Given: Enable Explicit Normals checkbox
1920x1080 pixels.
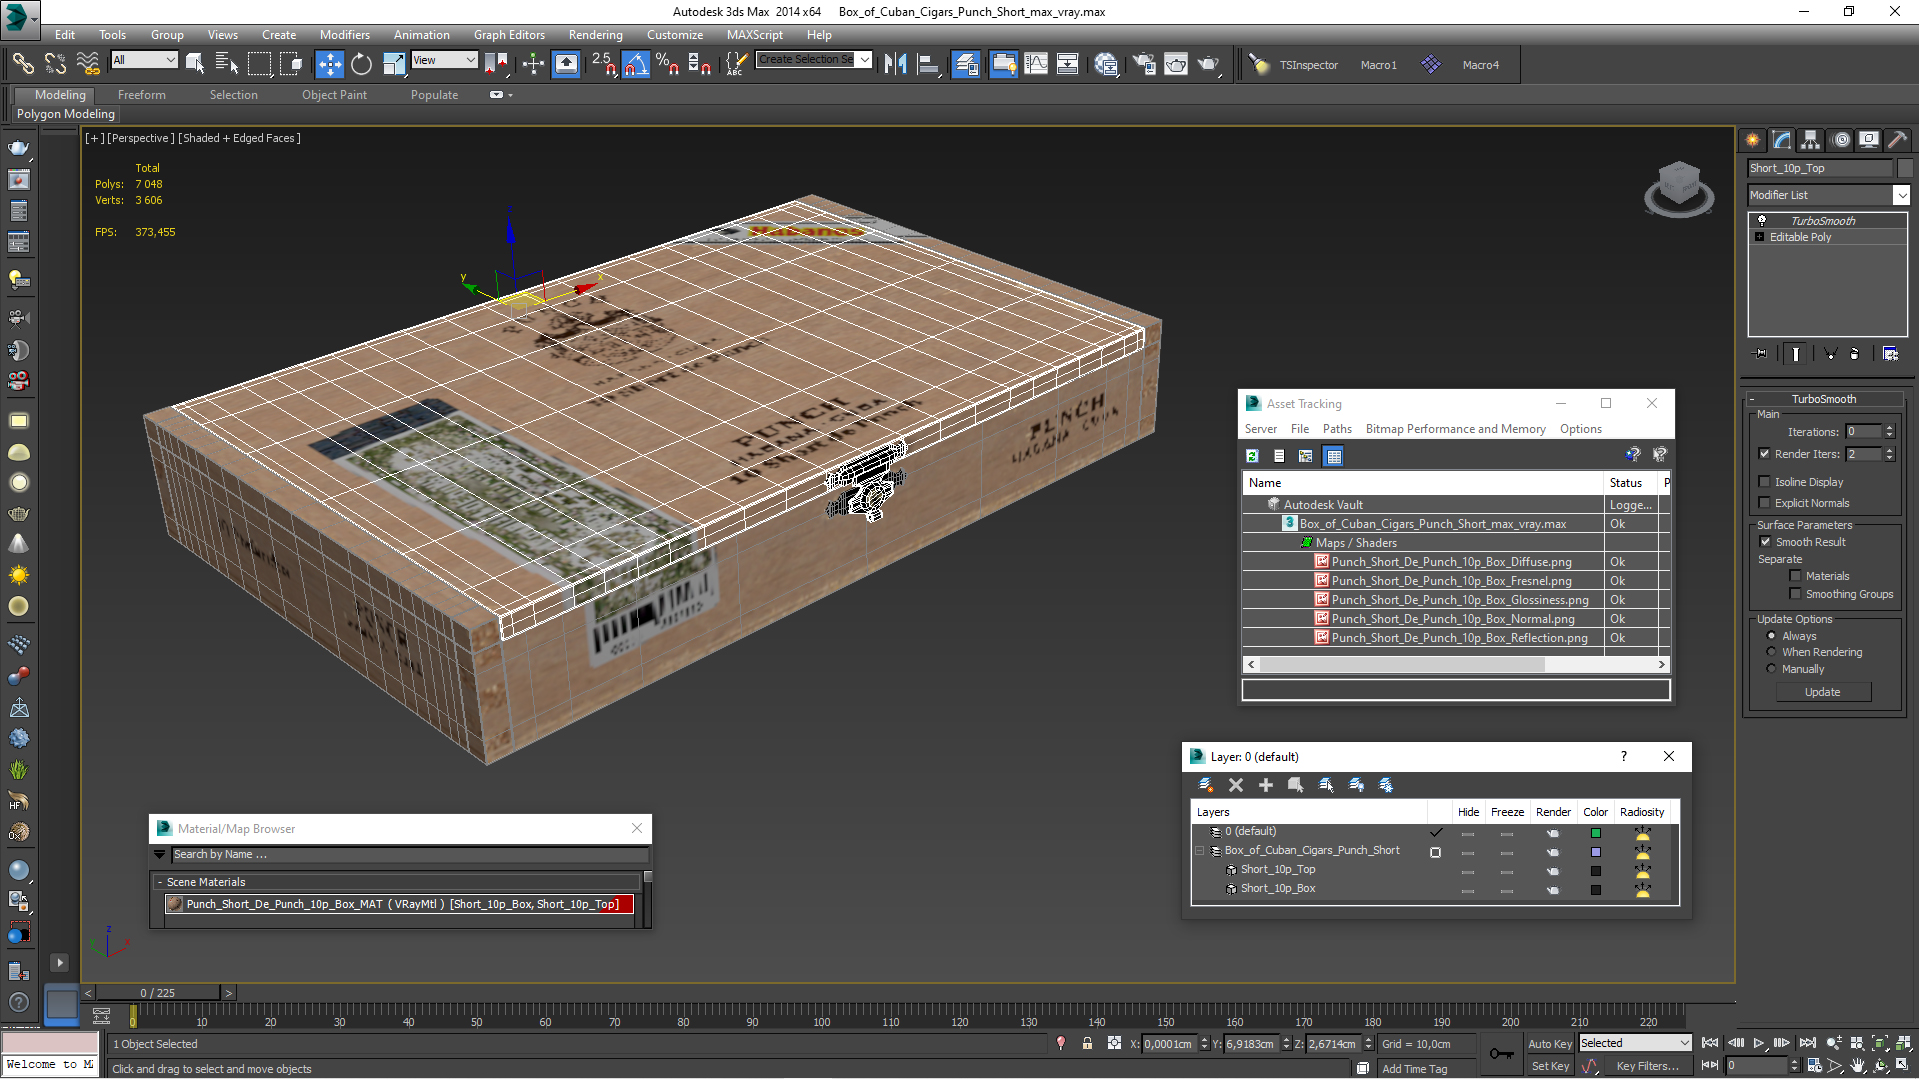Looking at the screenshot, I should (1765, 502).
